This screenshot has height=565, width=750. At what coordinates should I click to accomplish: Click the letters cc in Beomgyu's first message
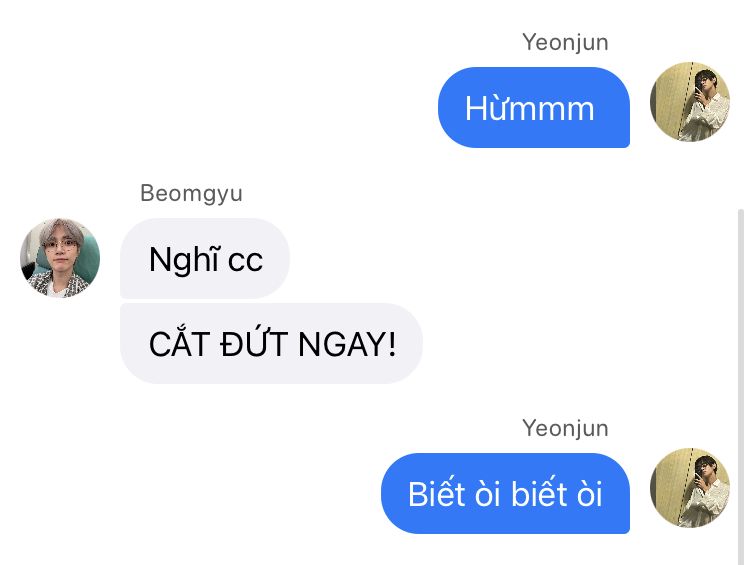245,262
